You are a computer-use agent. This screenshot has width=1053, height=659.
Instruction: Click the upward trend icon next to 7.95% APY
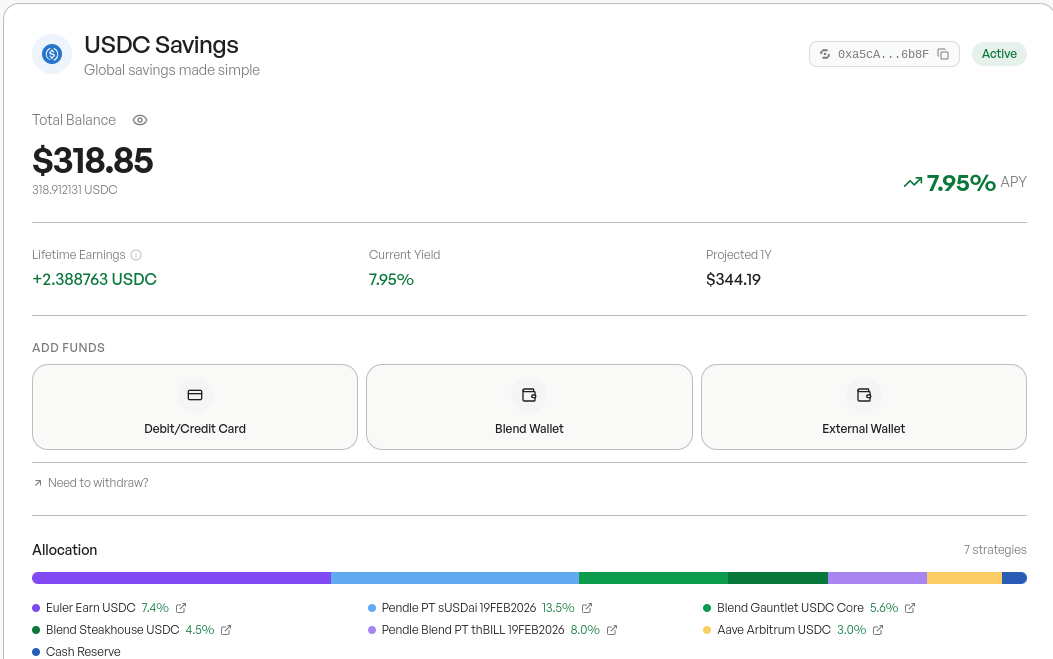point(913,183)
